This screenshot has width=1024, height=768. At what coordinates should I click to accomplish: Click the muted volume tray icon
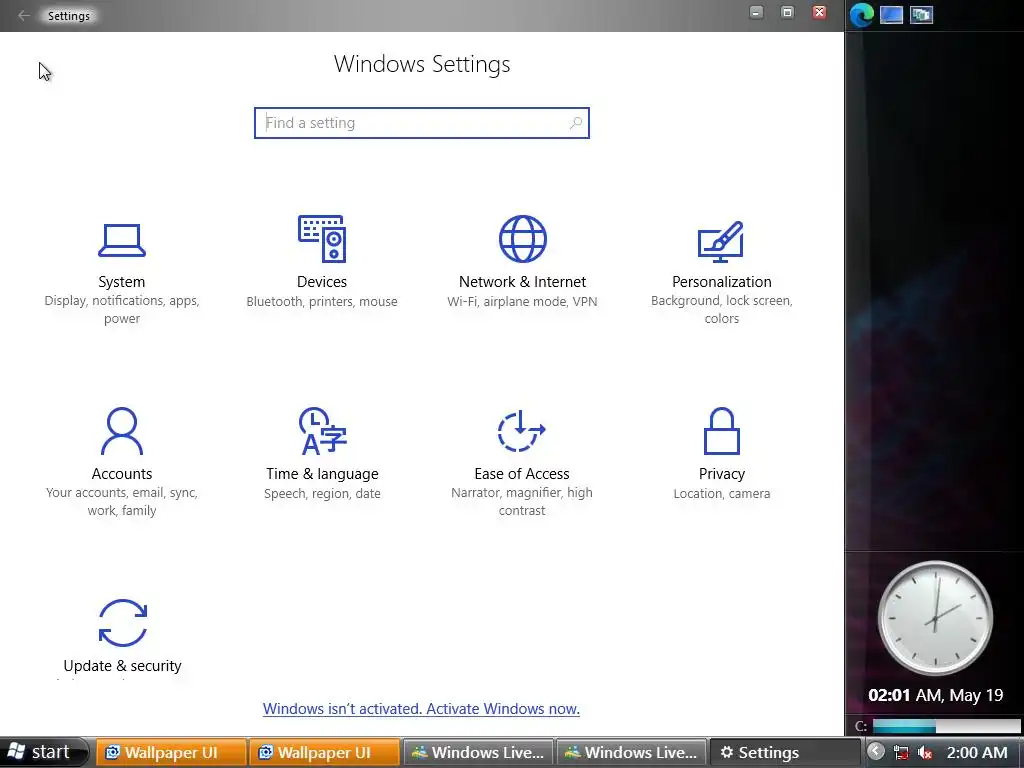coord(924,752)
